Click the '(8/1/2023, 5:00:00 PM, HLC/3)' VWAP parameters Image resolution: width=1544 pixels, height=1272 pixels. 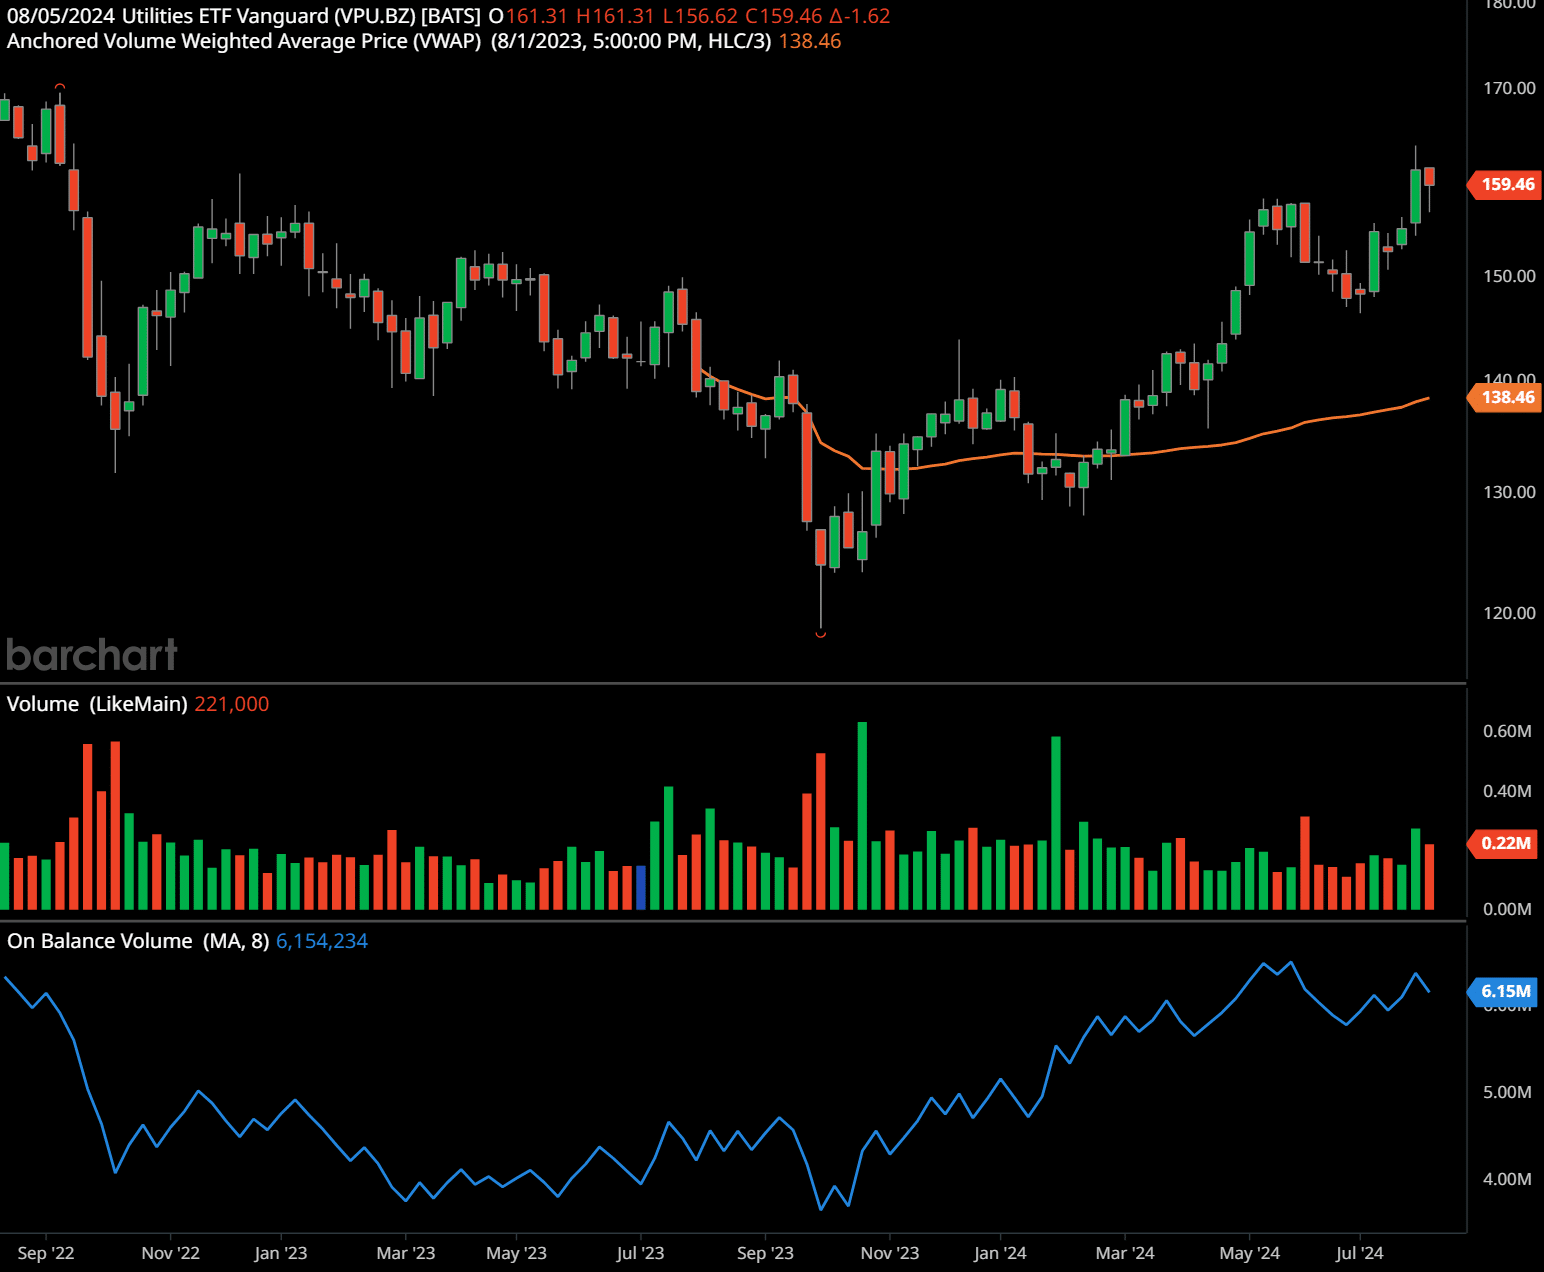tap(631, 41)
